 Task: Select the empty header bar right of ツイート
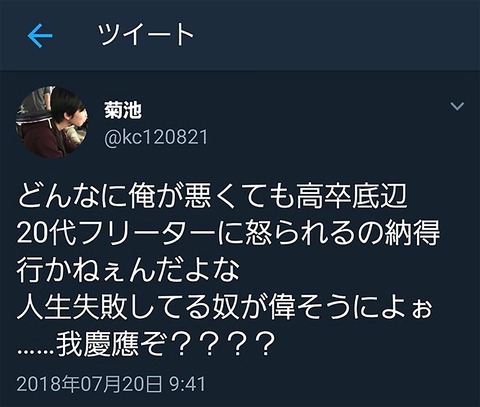pos(337,35)
